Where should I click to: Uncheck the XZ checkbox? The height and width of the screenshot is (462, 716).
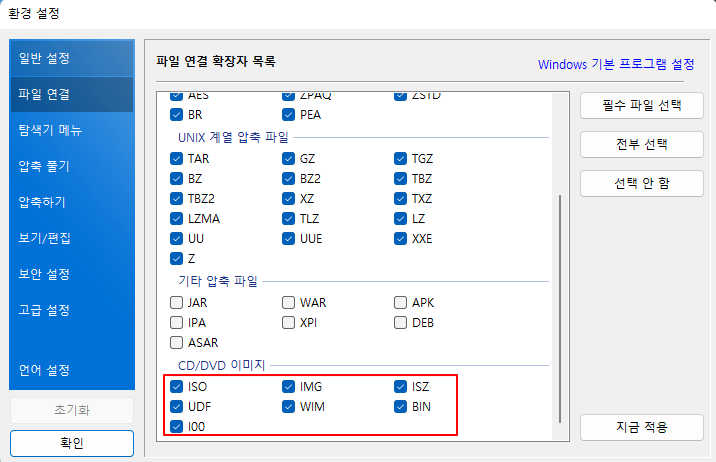point(288,199)
